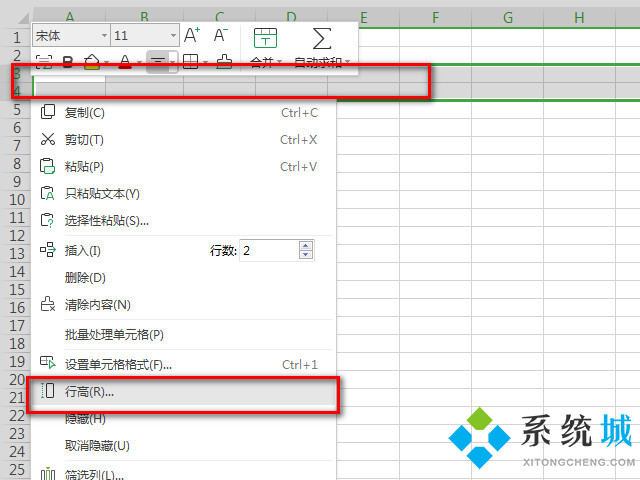The height and width of the screenshot is (480, 640).
Task: Select row 15 header
Action: point(17,289)
